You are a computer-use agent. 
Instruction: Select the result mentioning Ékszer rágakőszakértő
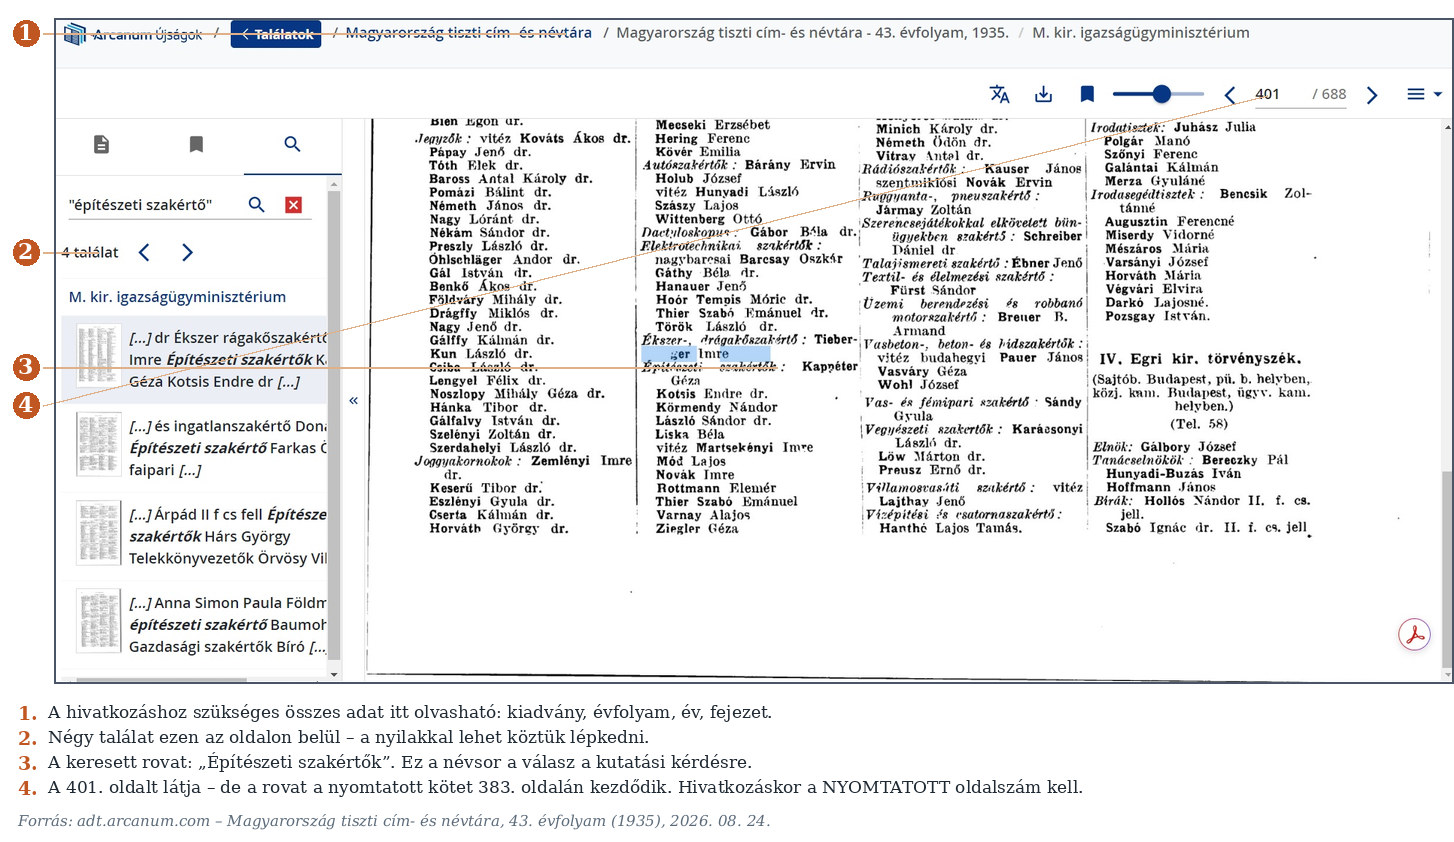[194, 360]
